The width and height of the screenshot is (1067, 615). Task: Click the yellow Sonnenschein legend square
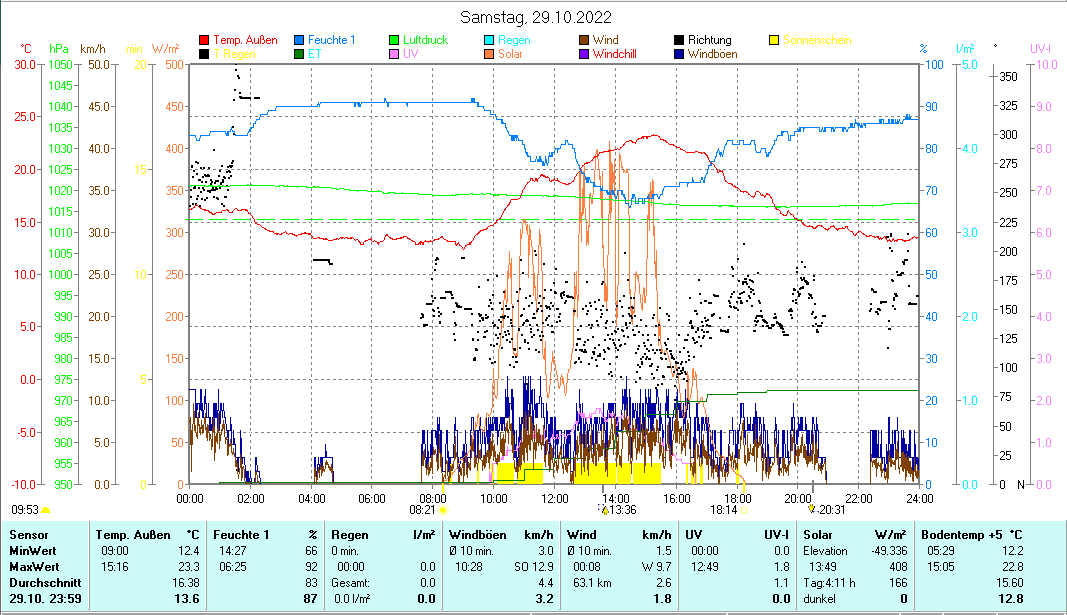tap(774, 40)
